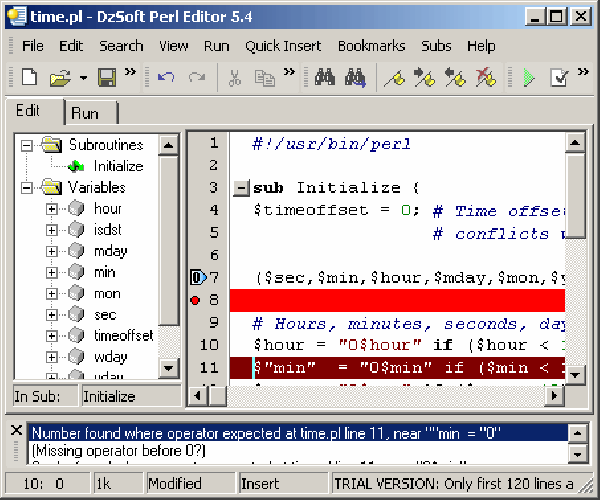Click the green Run script icon

[529, 77]
